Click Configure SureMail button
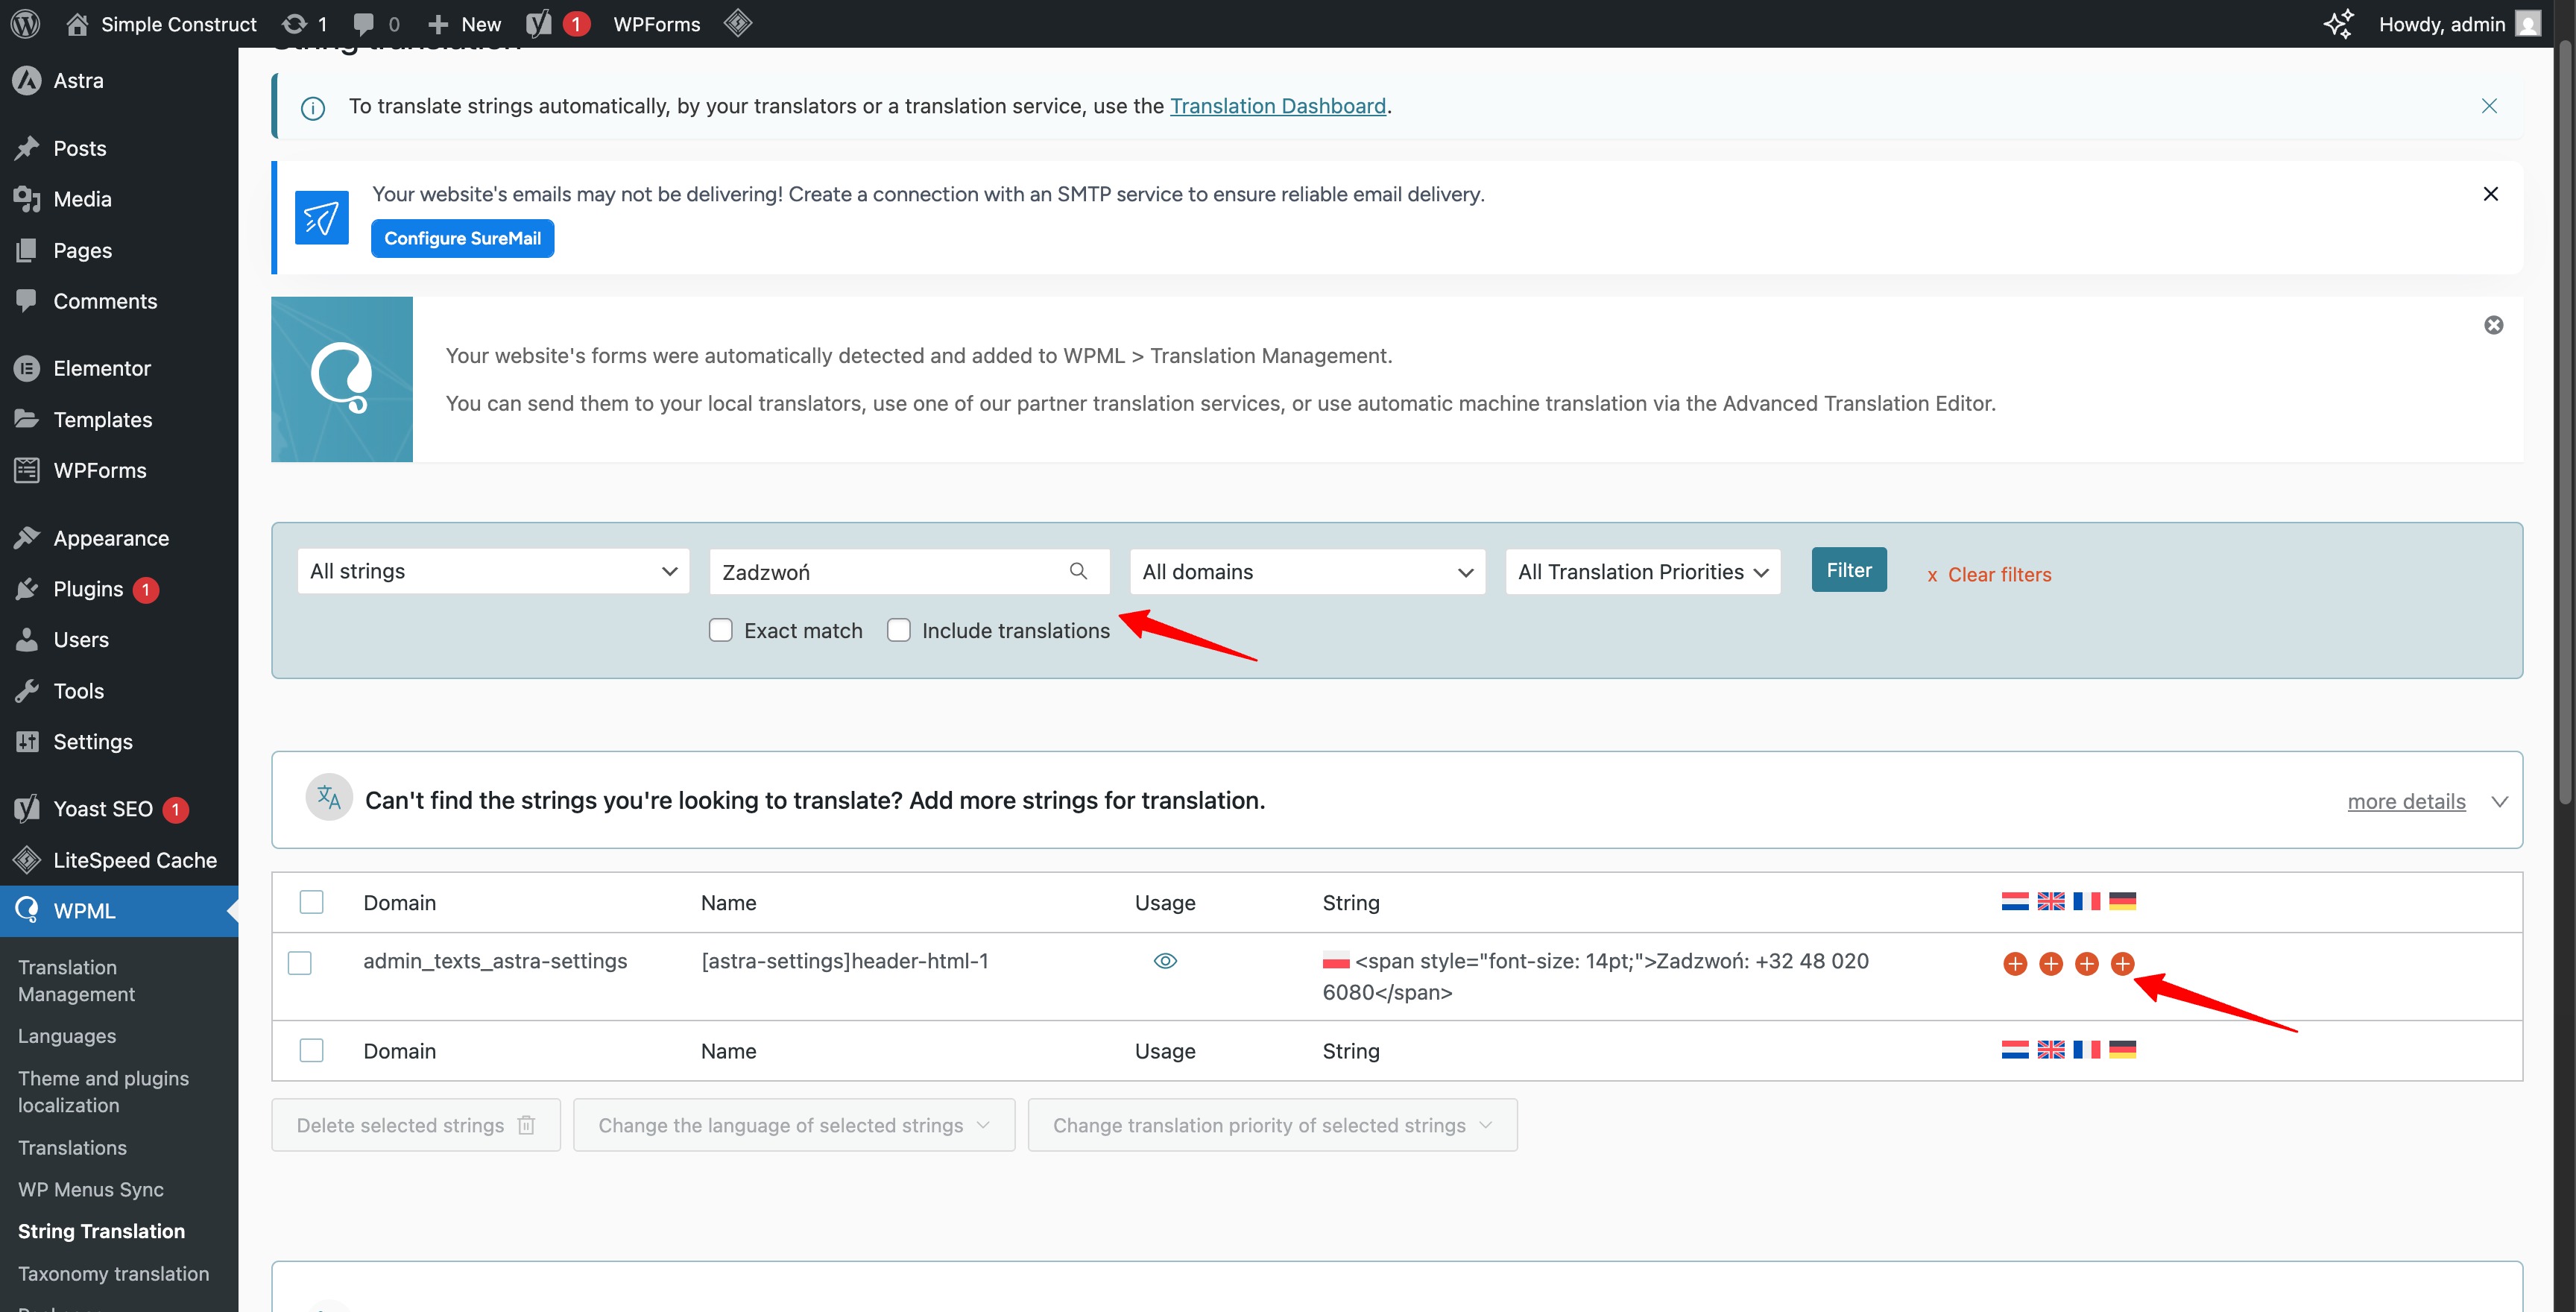 coord(462,238)
